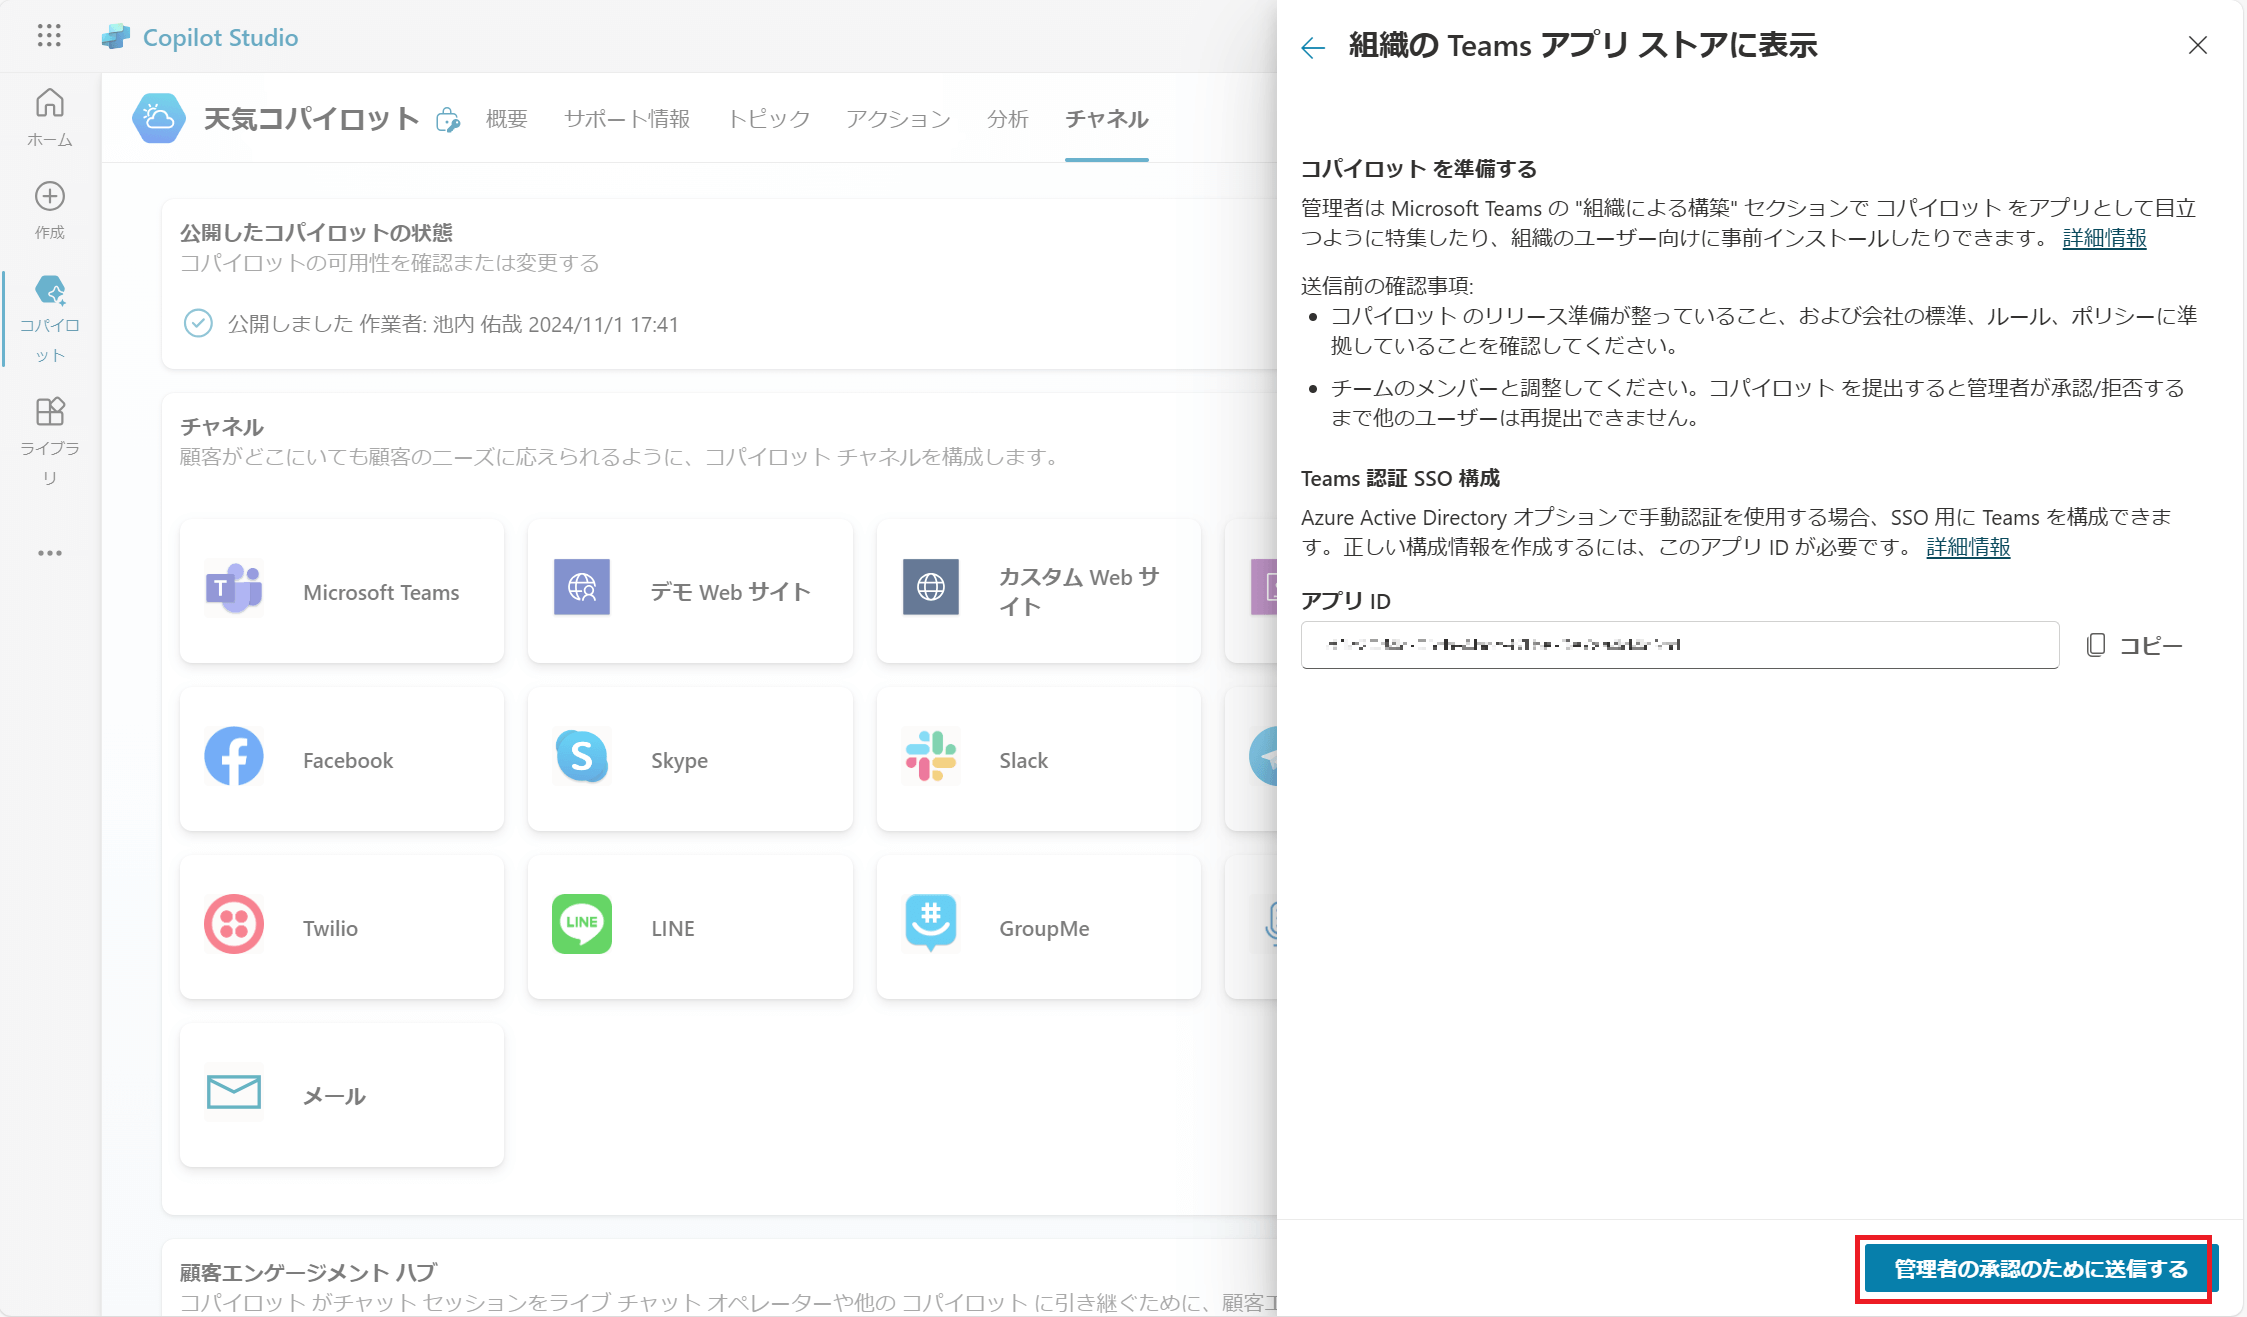
Task: Click 公開したコパイロットの状態 heading
Action: point(316,232)
